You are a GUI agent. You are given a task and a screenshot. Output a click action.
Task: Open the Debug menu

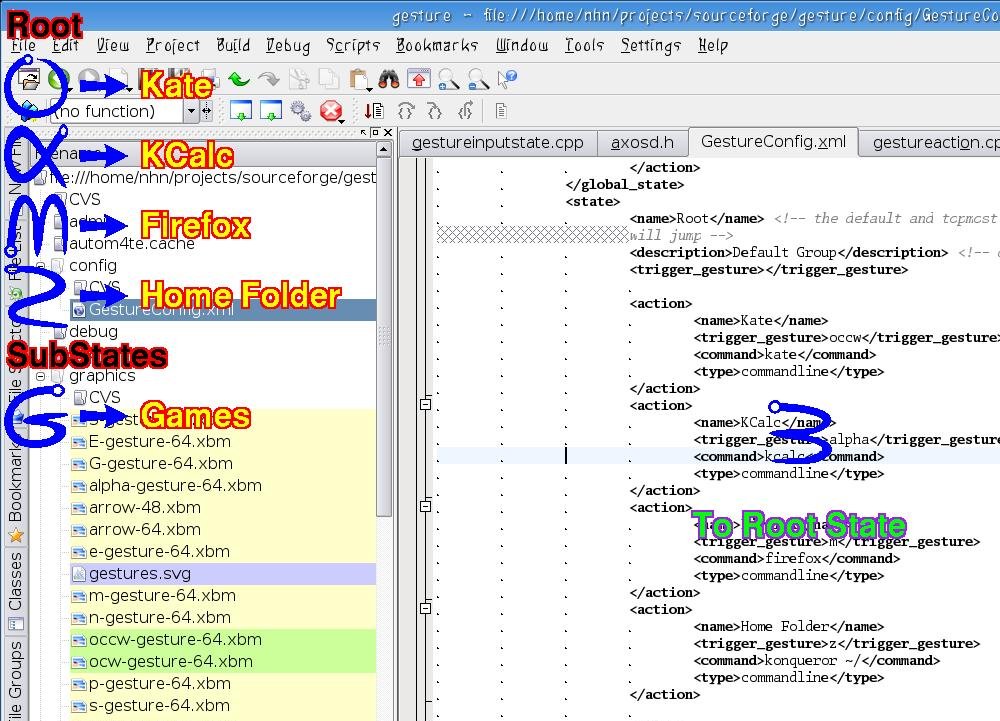click(x=288, y=45)
